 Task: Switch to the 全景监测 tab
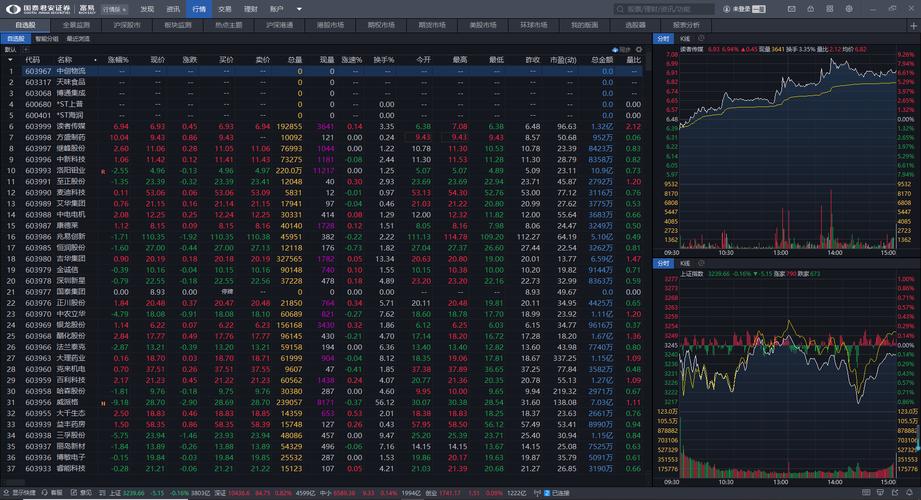click(x=76, y=25)
